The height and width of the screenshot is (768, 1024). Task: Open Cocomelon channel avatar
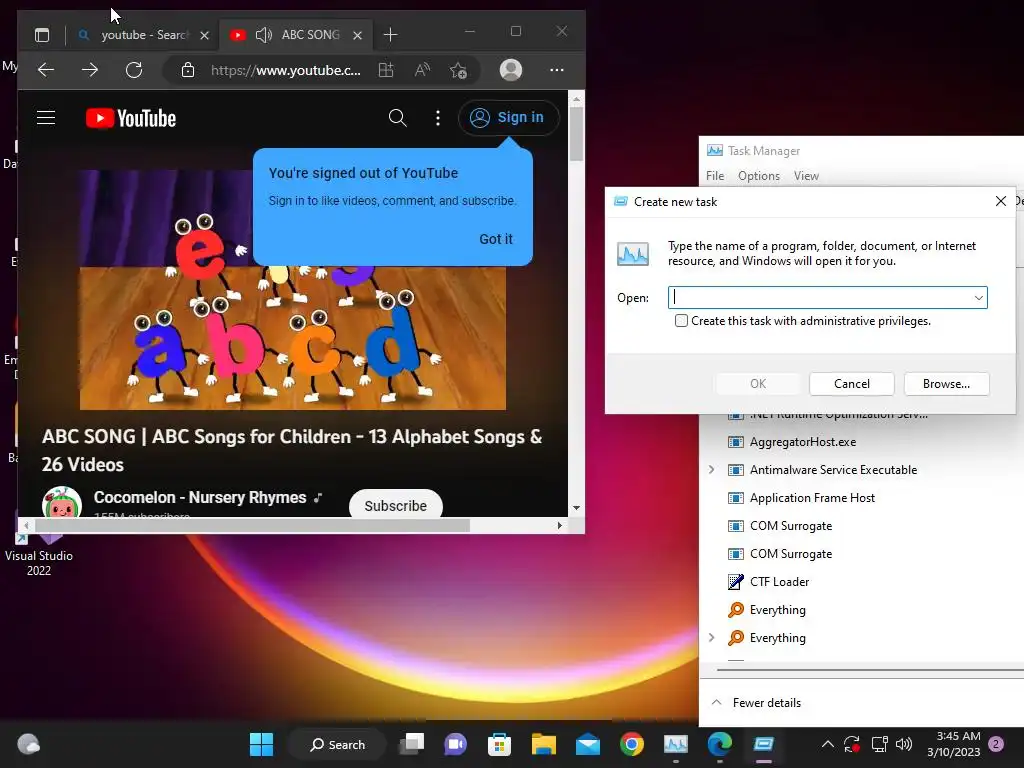(x=61, y=504)
